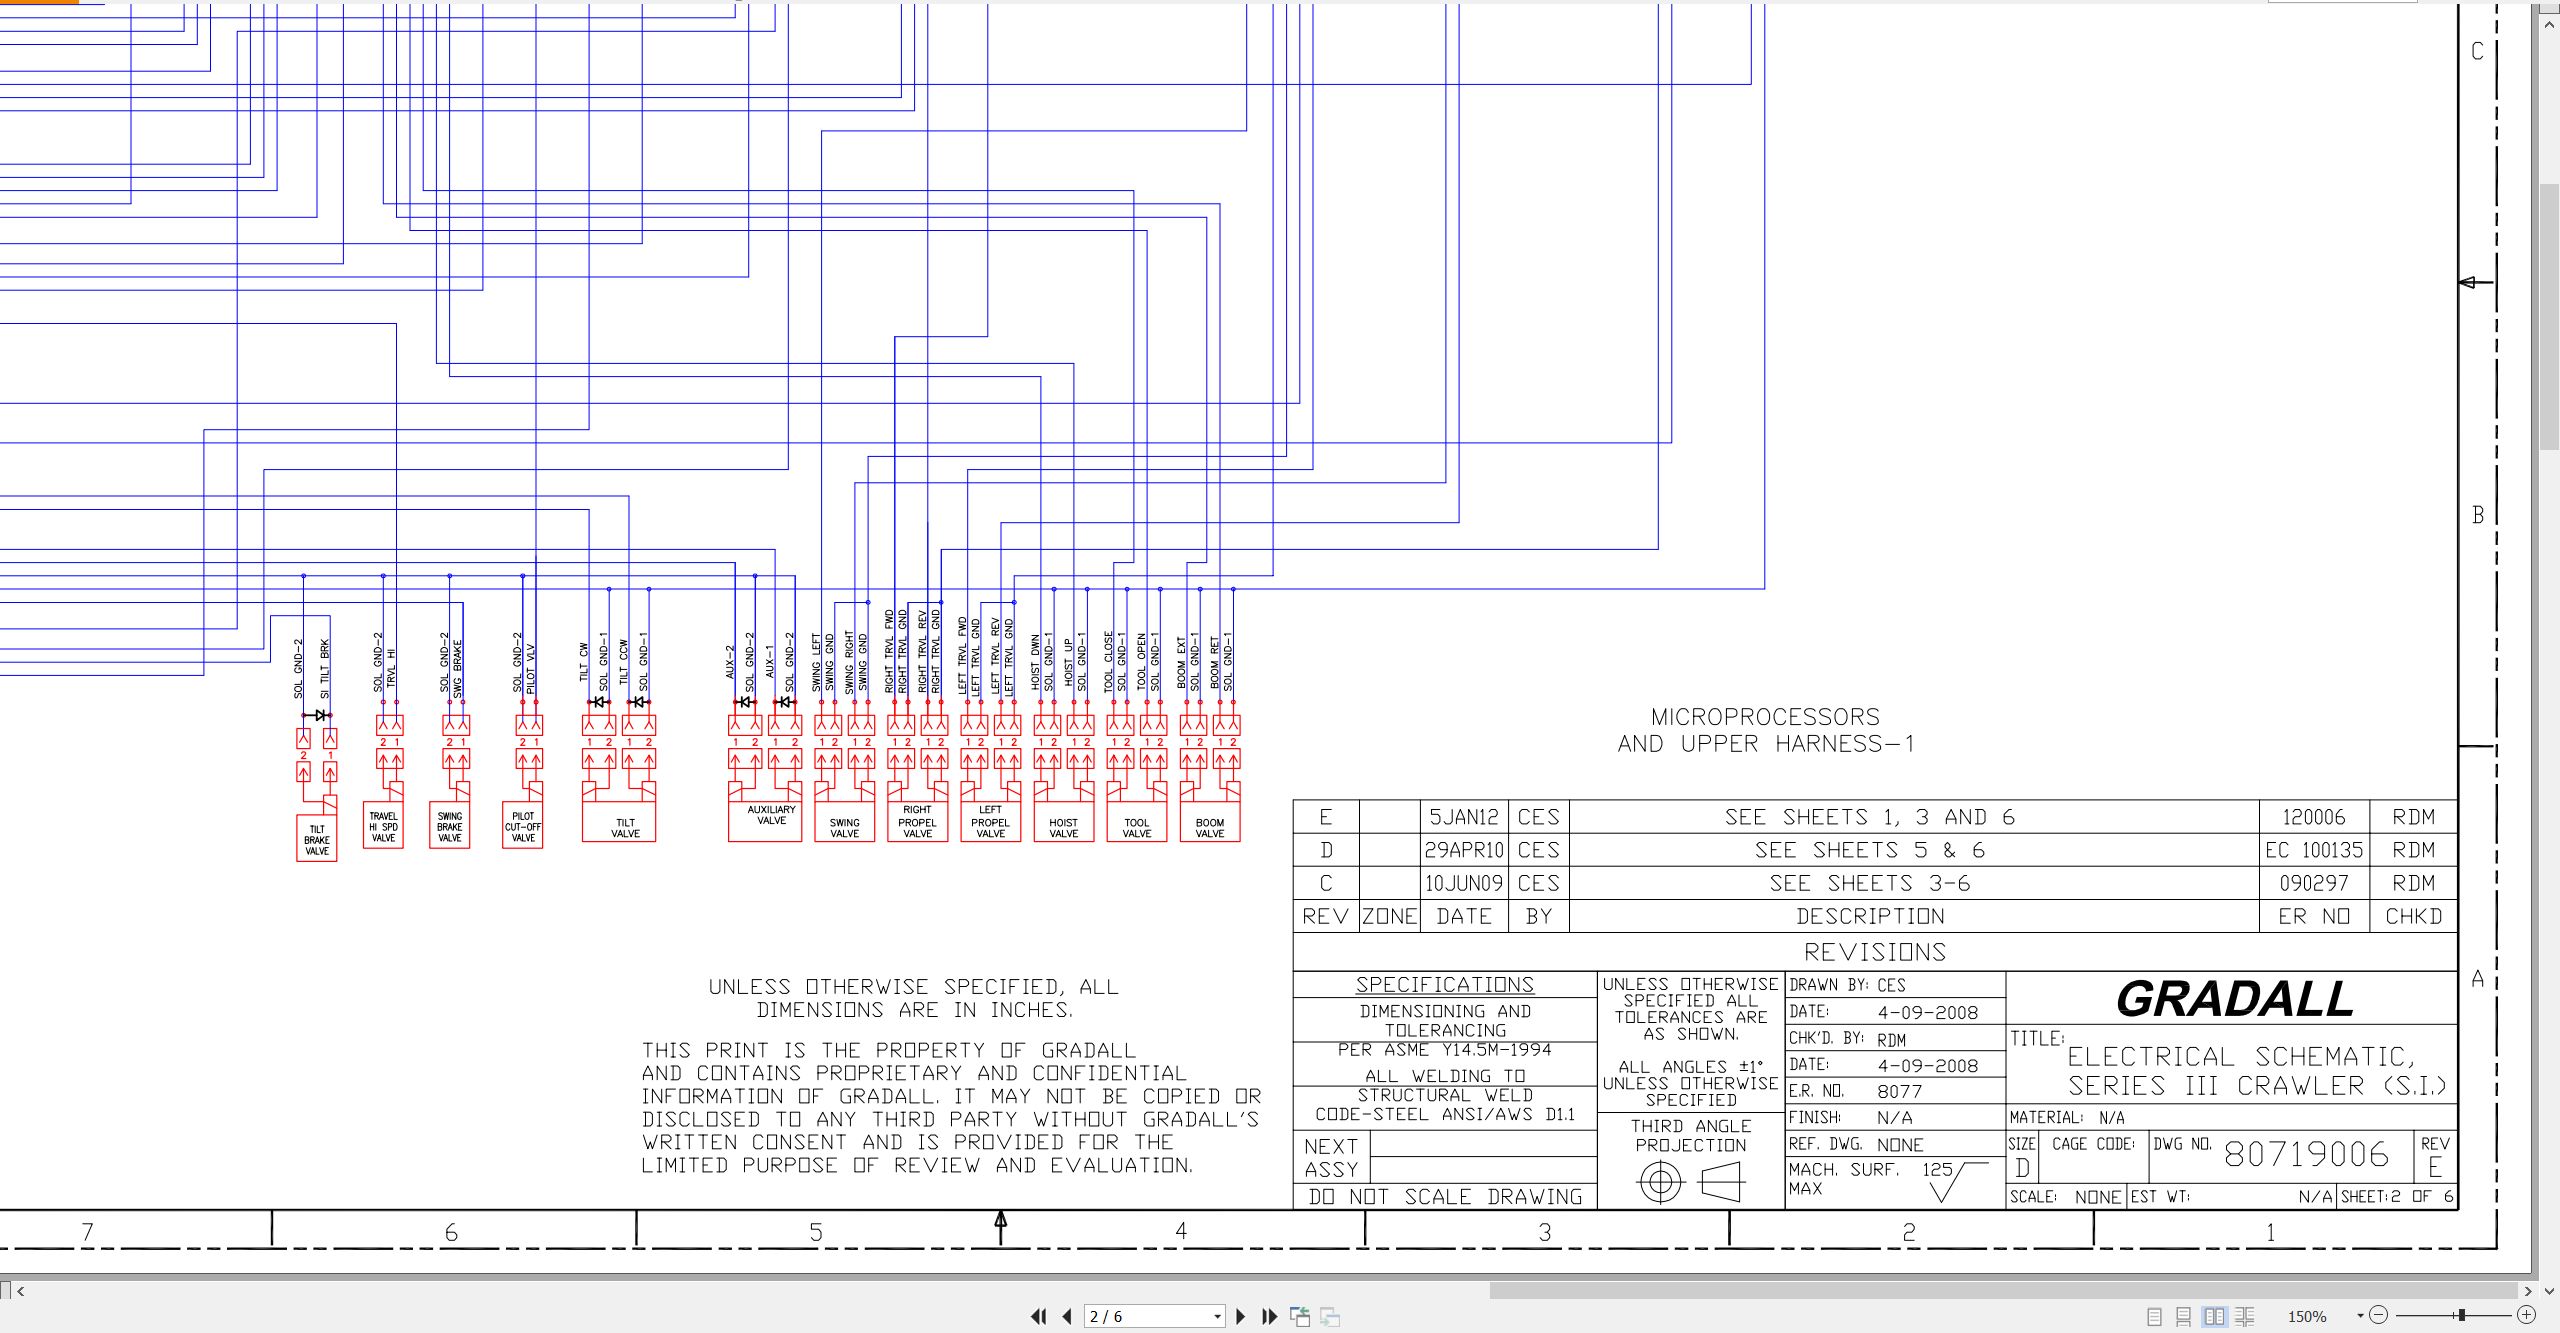Click the proprietary notice paragraph
This screenshot has width=2560, height=1333.
click(951, 1108)
